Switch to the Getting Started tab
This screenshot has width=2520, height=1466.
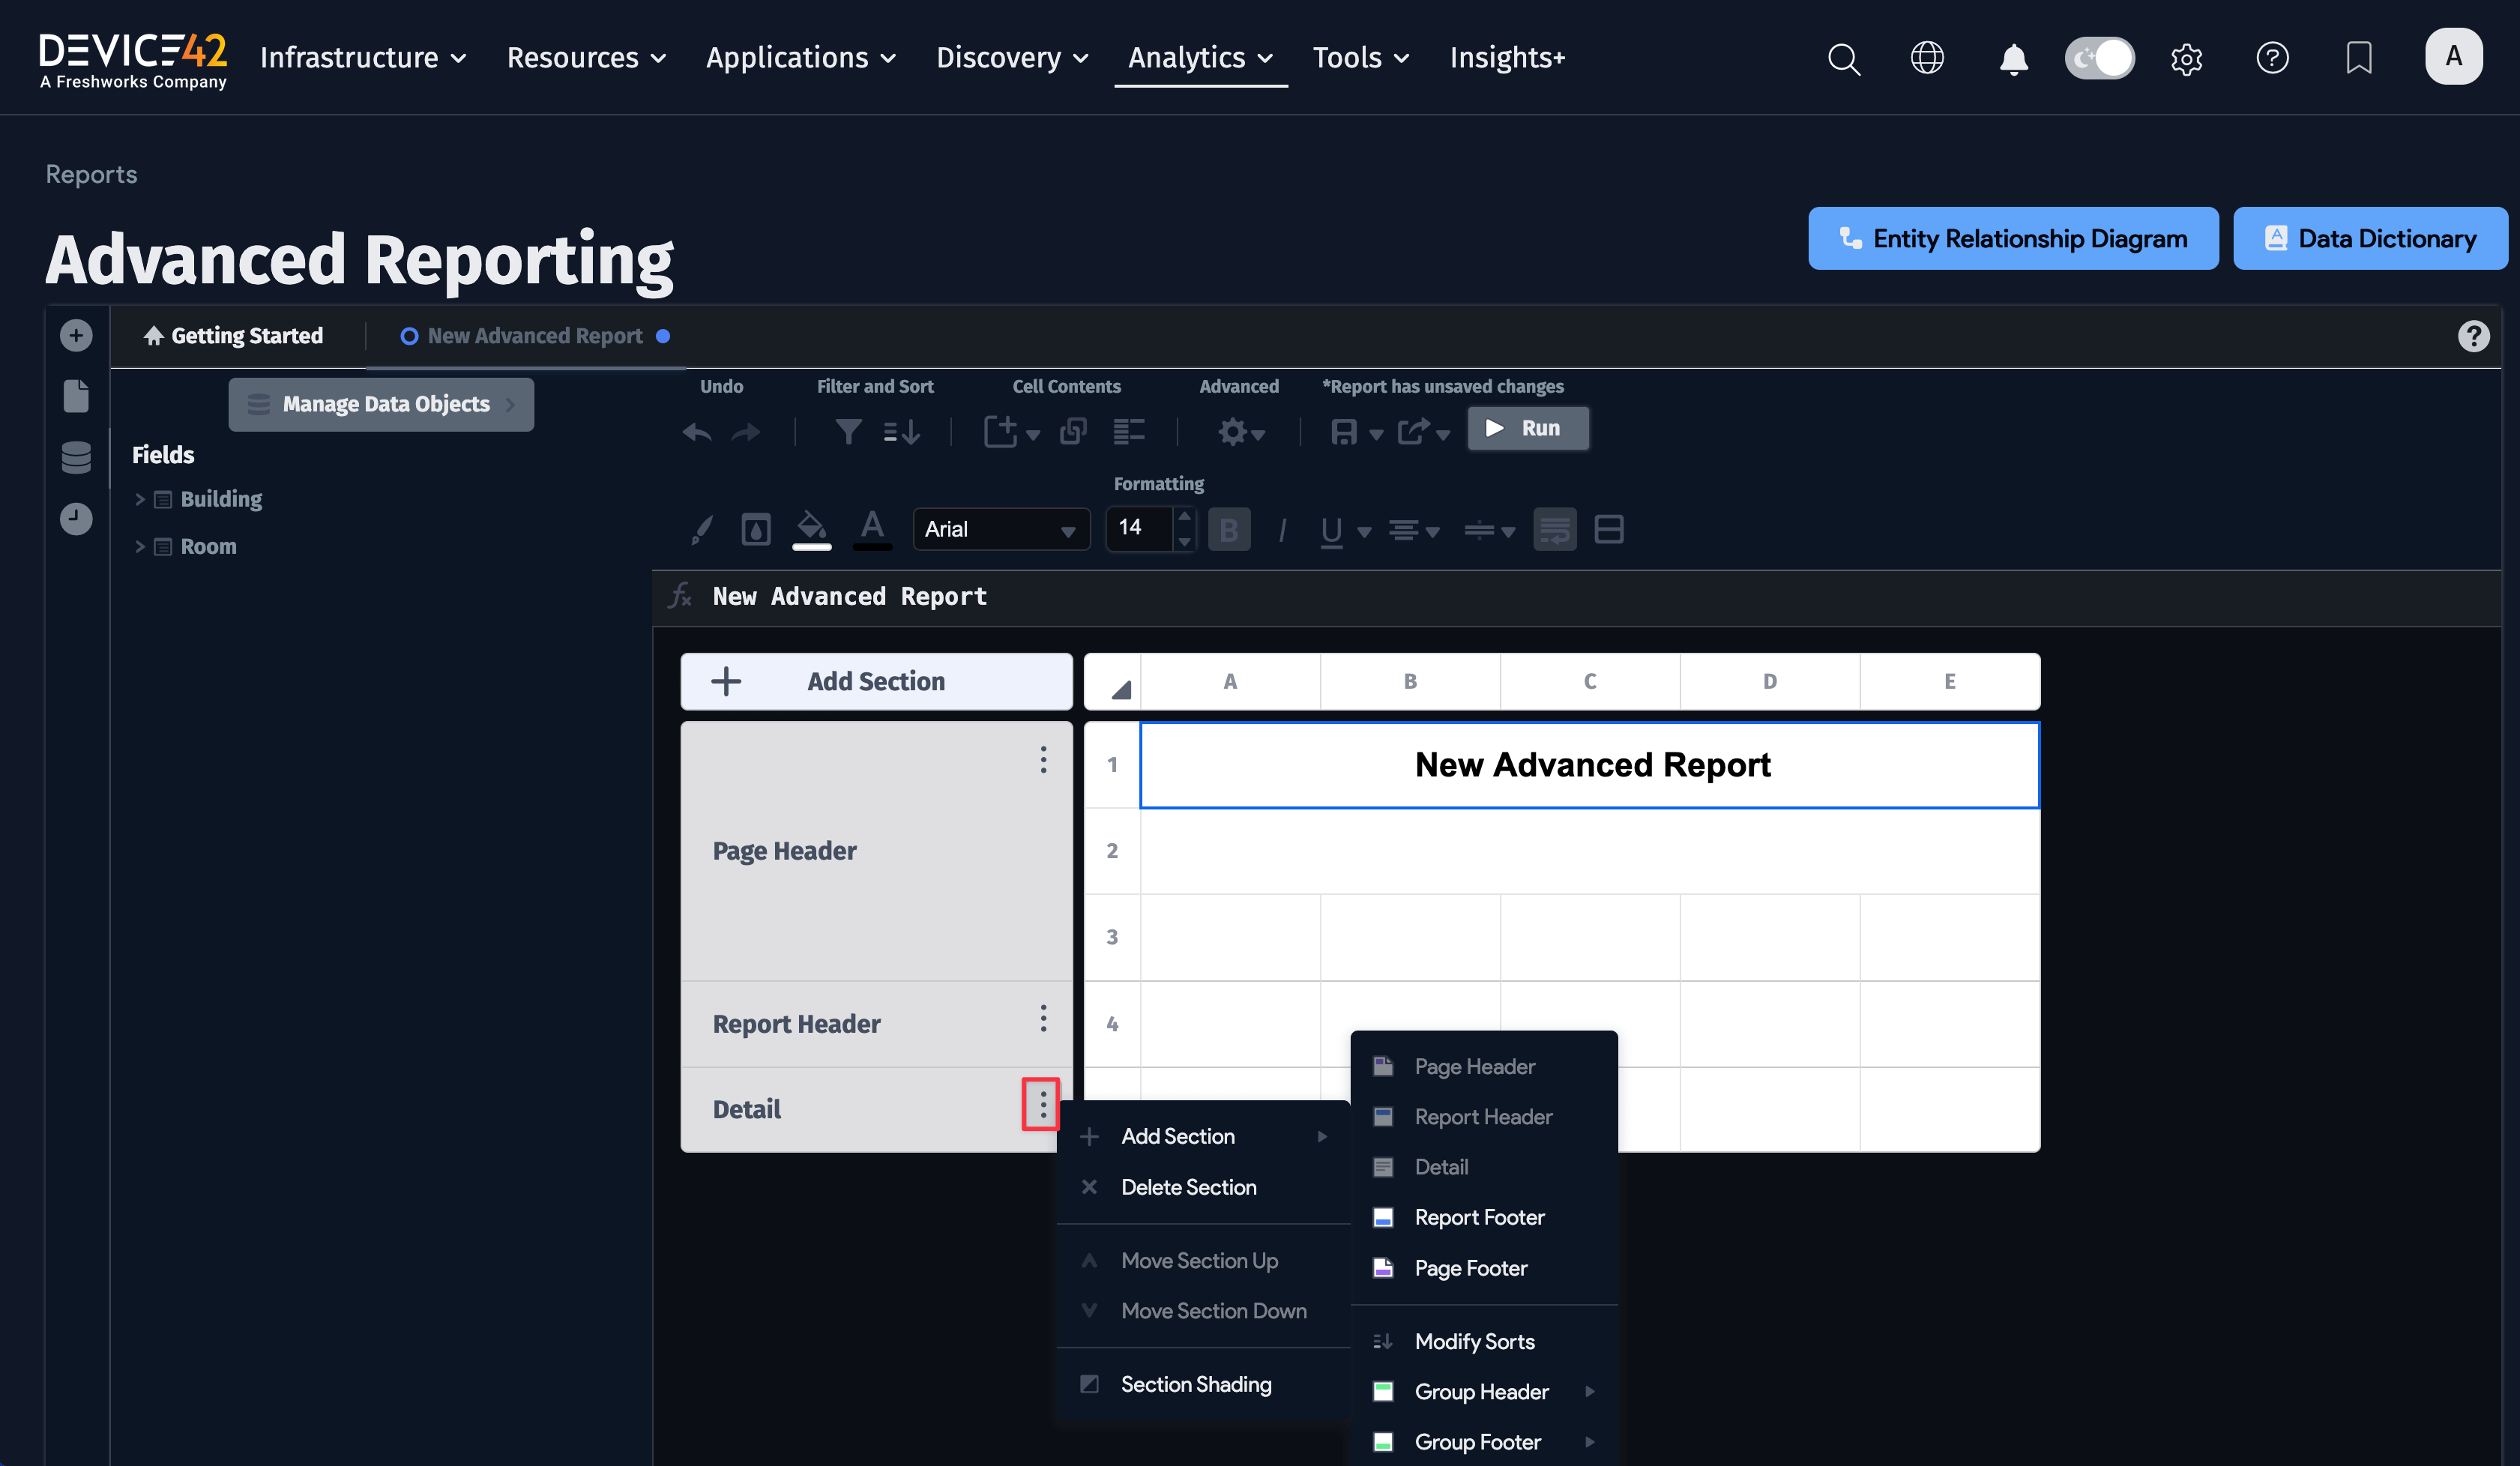click(234, 336)
